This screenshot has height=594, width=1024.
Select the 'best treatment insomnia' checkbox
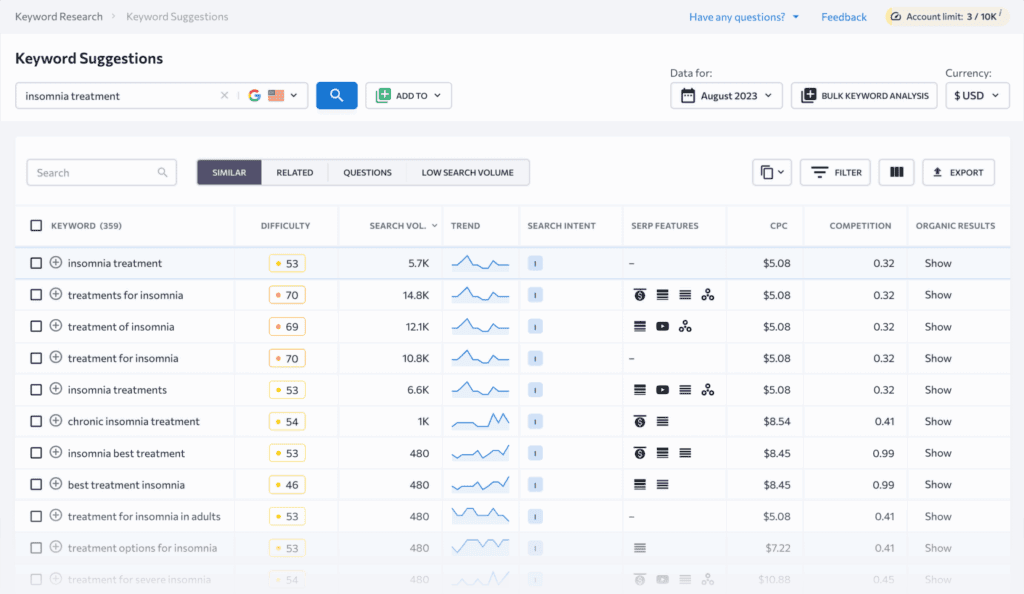pos(36,485)
